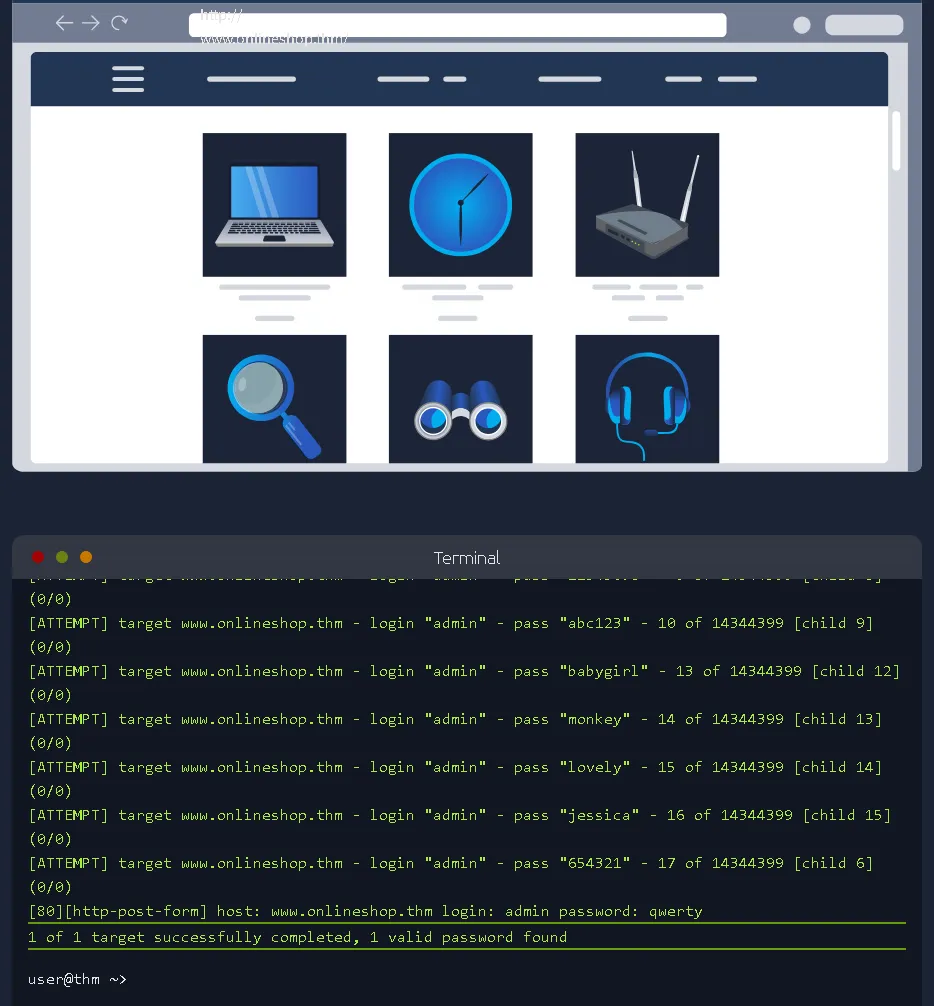The height and width of the screenshot is (1006, 934).
Task: Select the binoculars product image
Action: 460,399
